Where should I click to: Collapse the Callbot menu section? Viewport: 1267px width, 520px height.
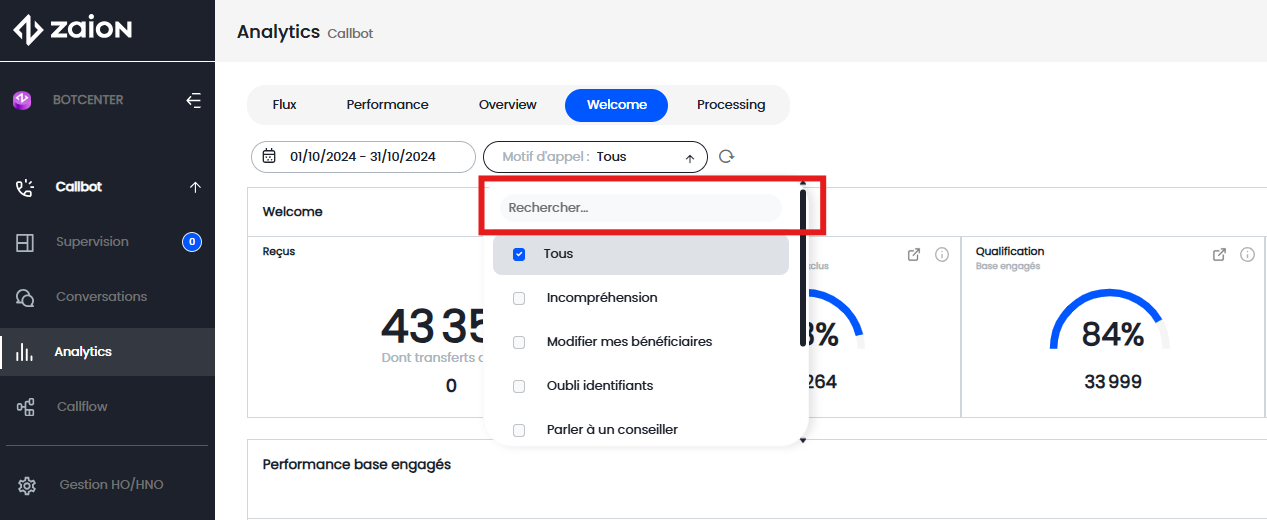195,187
